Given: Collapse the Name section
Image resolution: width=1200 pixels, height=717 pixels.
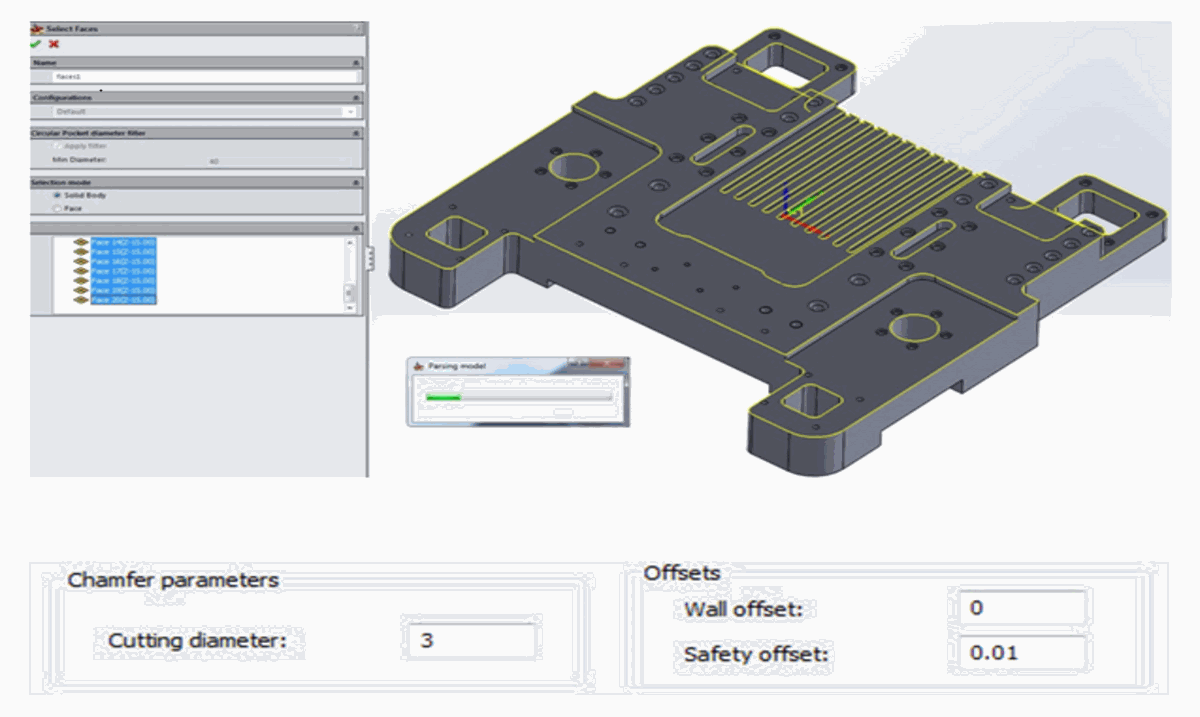Looking at the screenshot, I should tap(356, 62).
